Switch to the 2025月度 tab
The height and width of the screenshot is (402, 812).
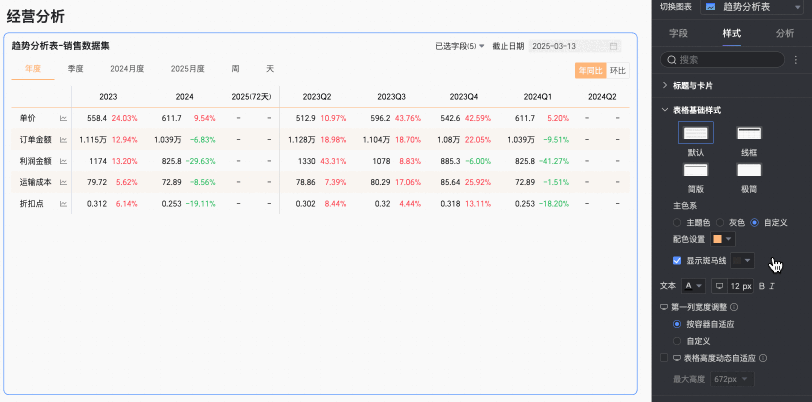pyautogui.click(x=187, y=69)
